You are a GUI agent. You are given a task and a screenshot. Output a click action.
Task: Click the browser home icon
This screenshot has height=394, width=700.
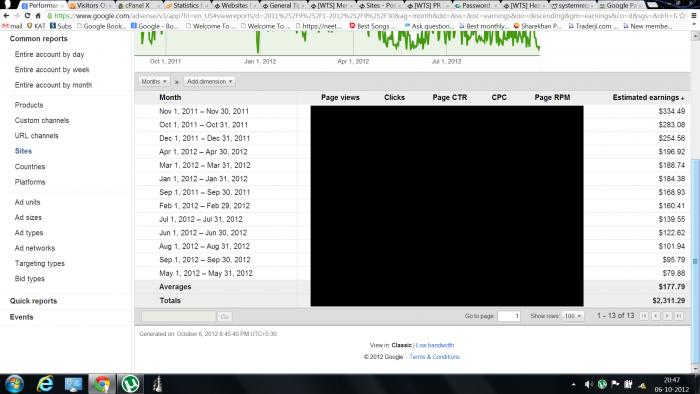38,16
